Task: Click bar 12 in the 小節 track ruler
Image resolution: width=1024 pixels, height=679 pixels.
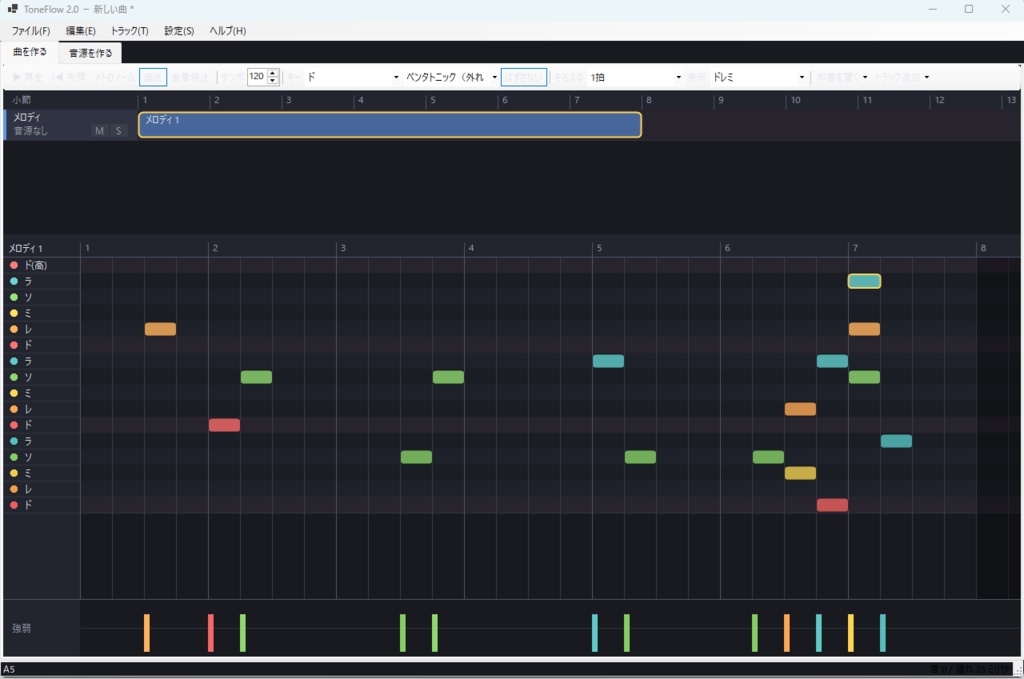Action: point(939,100)
